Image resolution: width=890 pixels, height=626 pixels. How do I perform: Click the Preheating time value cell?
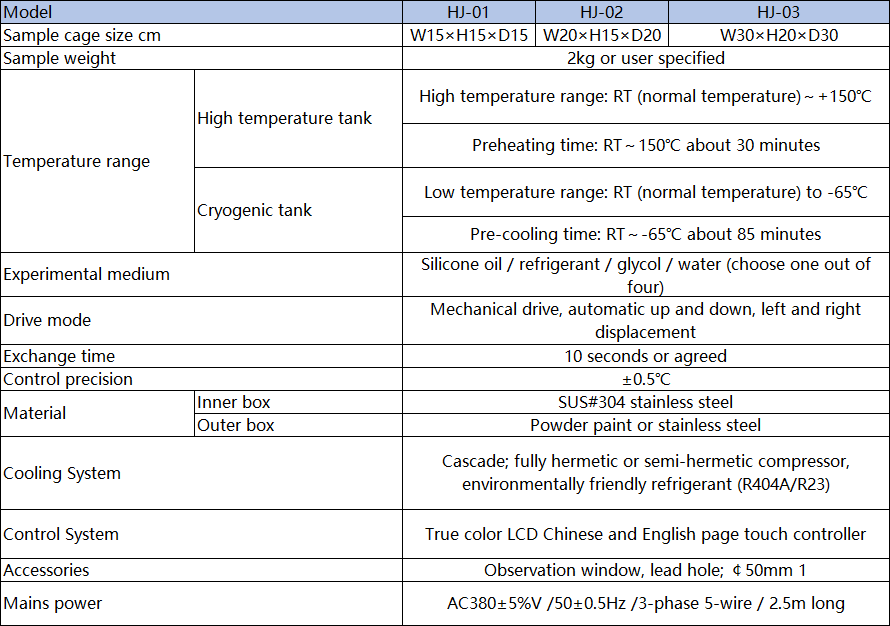coord(645,145)
